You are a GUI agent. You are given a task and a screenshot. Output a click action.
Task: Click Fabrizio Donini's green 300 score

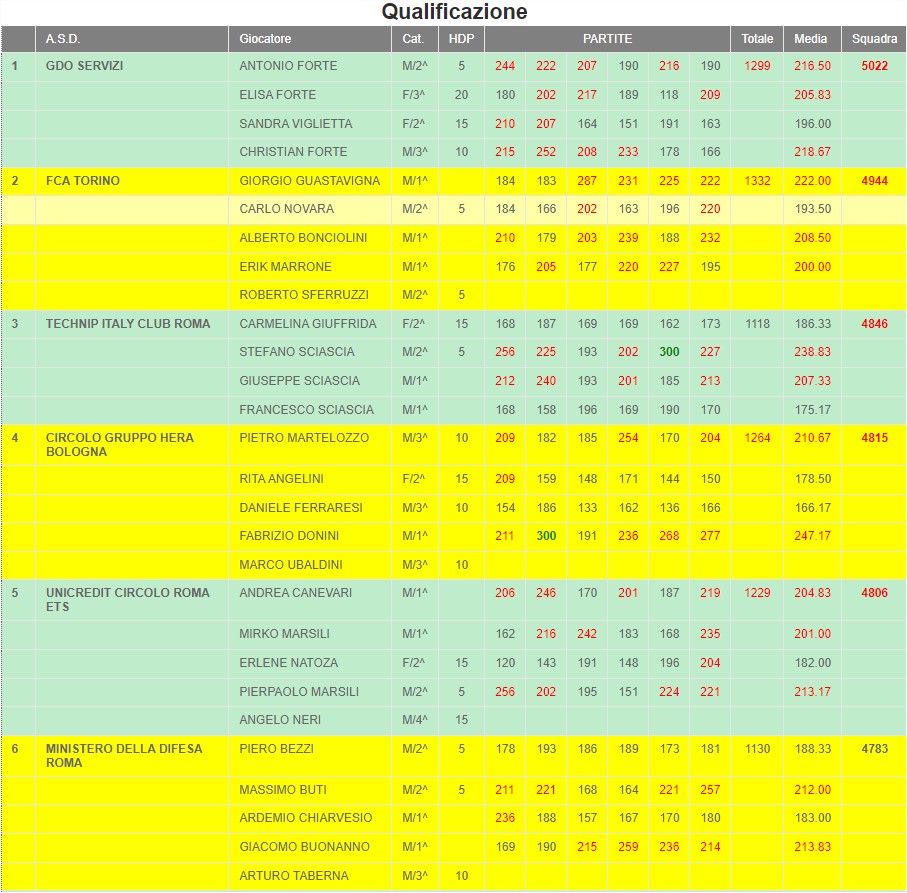click(x=546, y=536)
